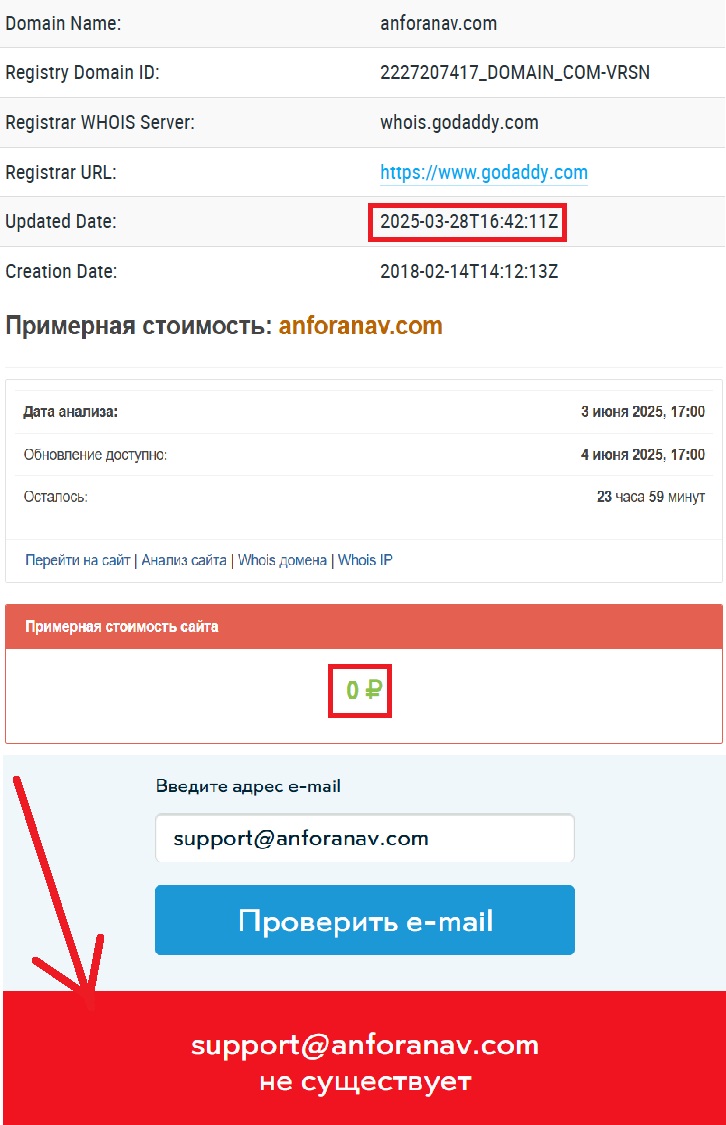726x1125 pixels.
Task: Click the 'Примерная стоимость сайта' red header
Action: (x=364, y=626)
